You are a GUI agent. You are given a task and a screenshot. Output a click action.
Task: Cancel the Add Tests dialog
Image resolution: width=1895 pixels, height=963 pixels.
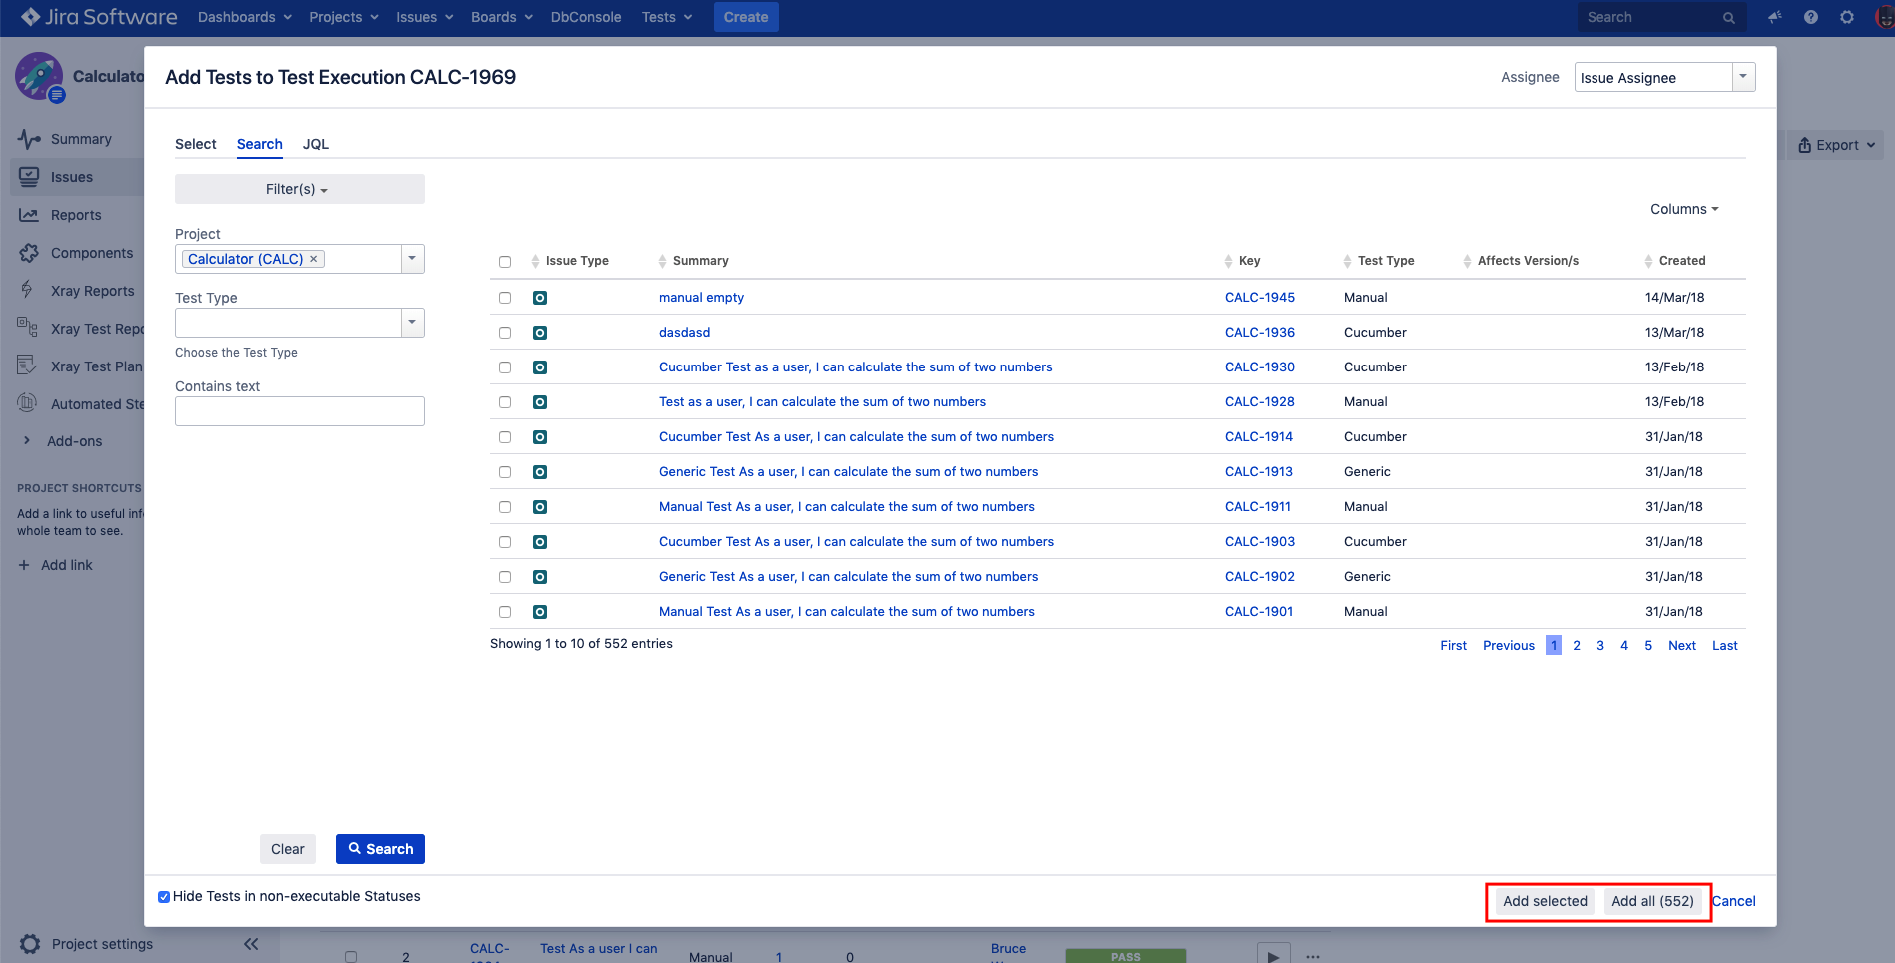click(1734, 901)
